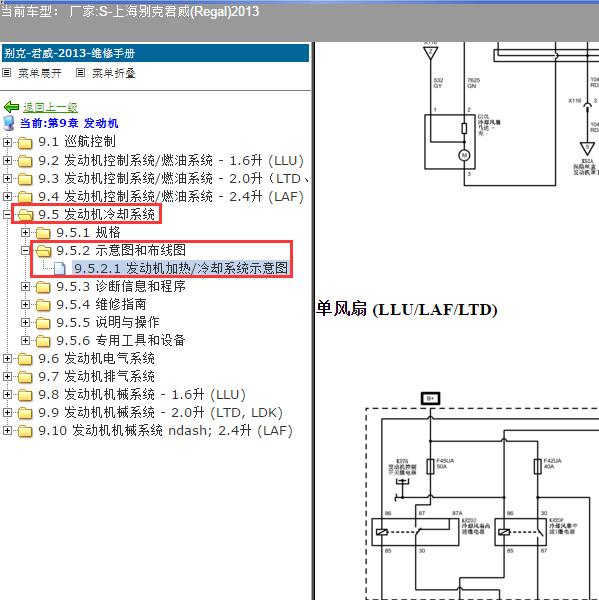
Task: Click 当前:第9章 发动机 heading text
Action: (x=69, y=123)
